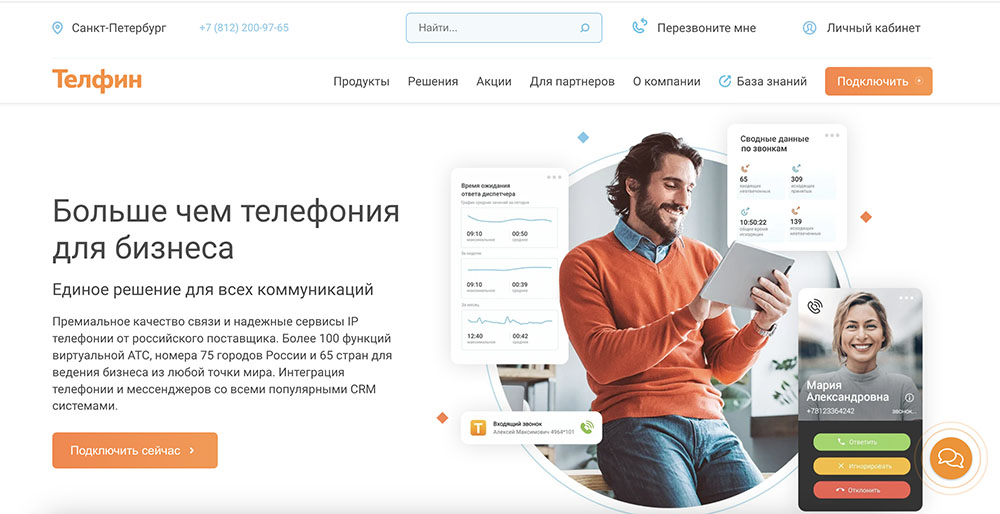Click the Телфин logo
1000x514 pixels.
tap(97, 80)
